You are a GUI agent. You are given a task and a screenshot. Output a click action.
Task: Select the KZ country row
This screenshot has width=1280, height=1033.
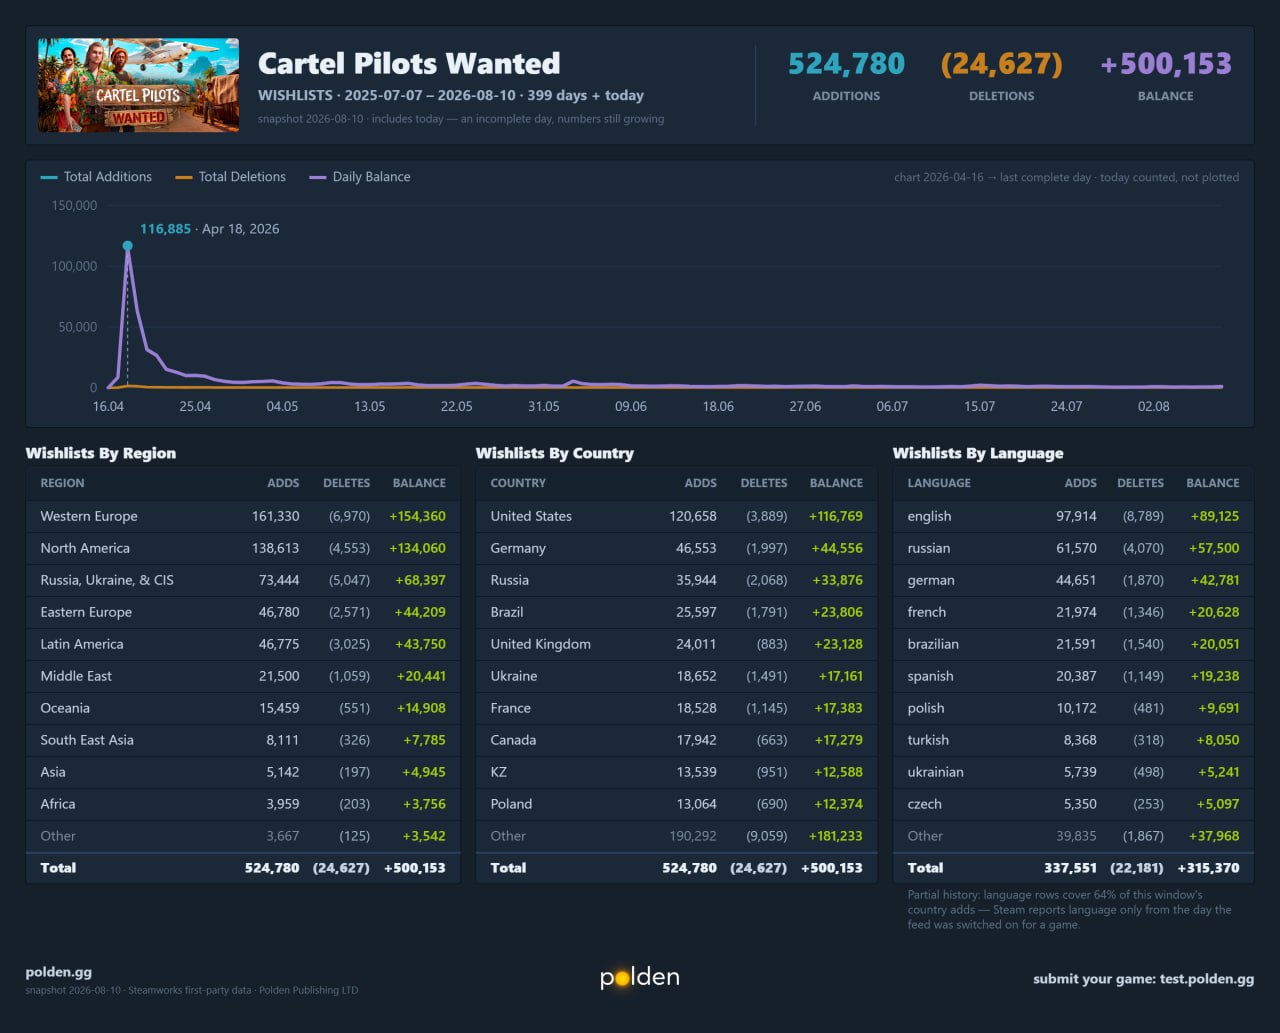coord(677,772)
